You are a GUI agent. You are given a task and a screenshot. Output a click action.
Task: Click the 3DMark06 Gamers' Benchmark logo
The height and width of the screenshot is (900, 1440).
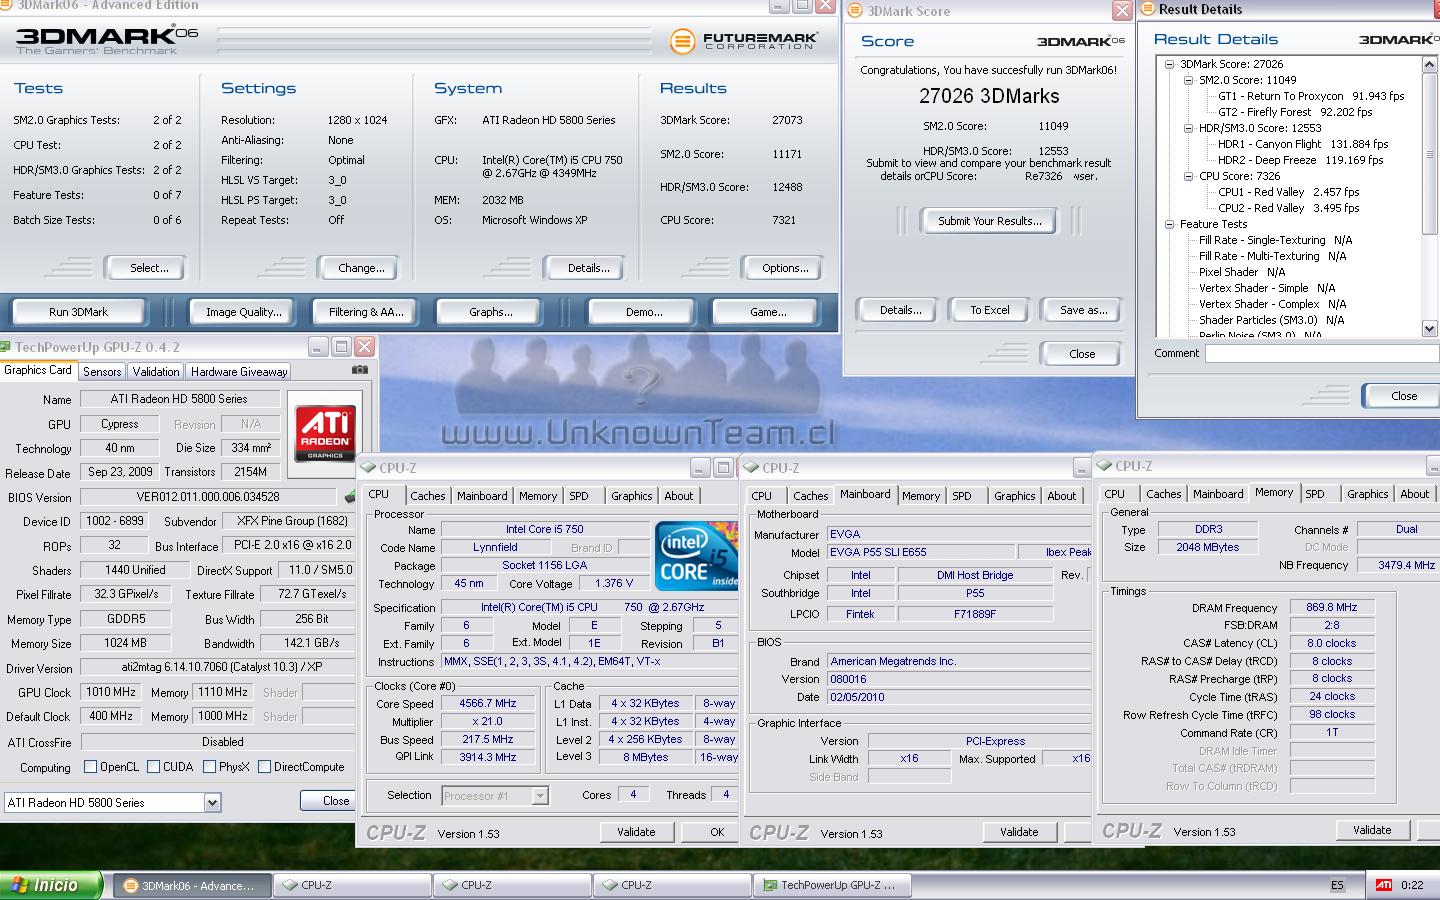pos(106,40)
